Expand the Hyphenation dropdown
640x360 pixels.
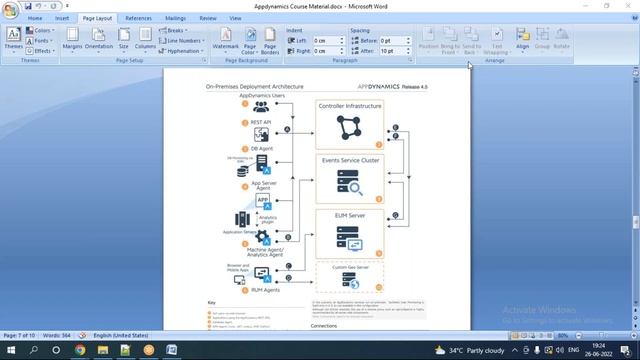[x=181, y=51]
